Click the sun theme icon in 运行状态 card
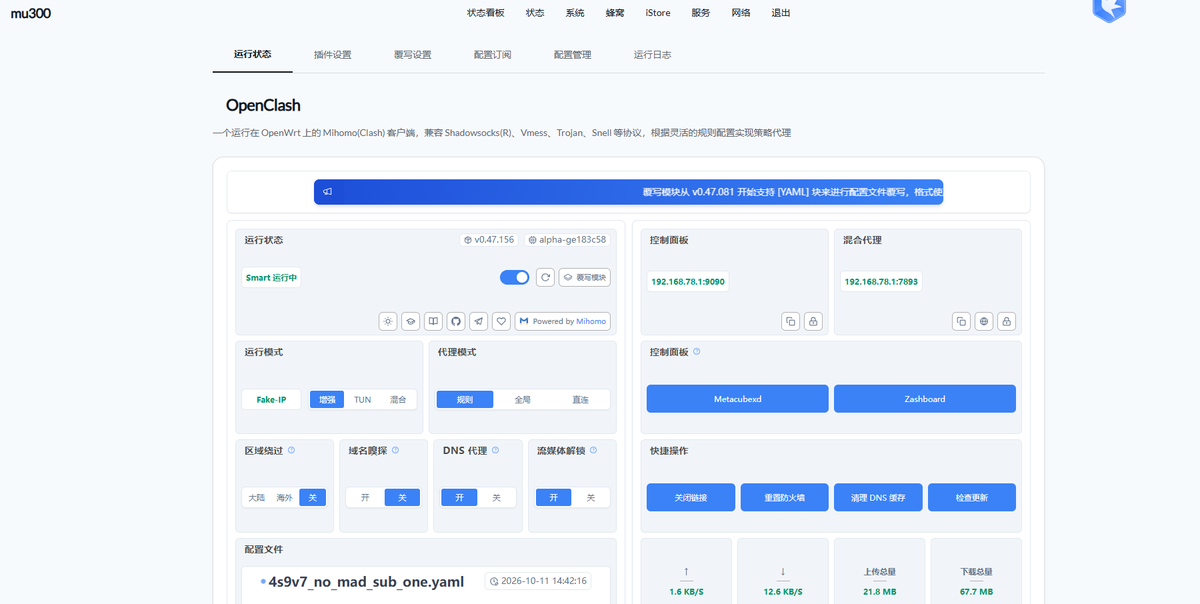The image size is (1200, 604). (x=388, y=321)
